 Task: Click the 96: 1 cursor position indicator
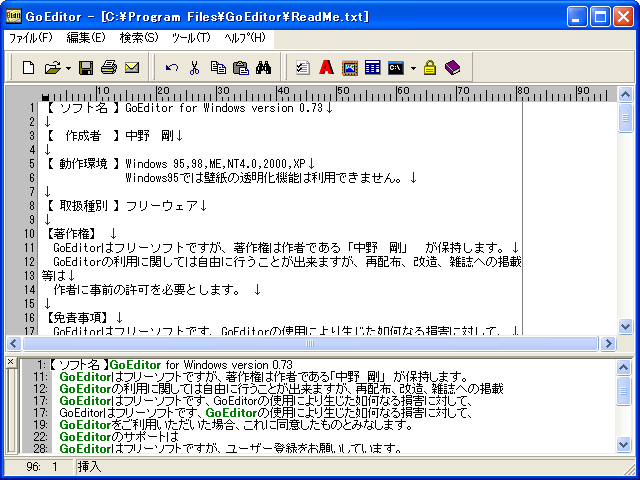(x=42, y=467)
